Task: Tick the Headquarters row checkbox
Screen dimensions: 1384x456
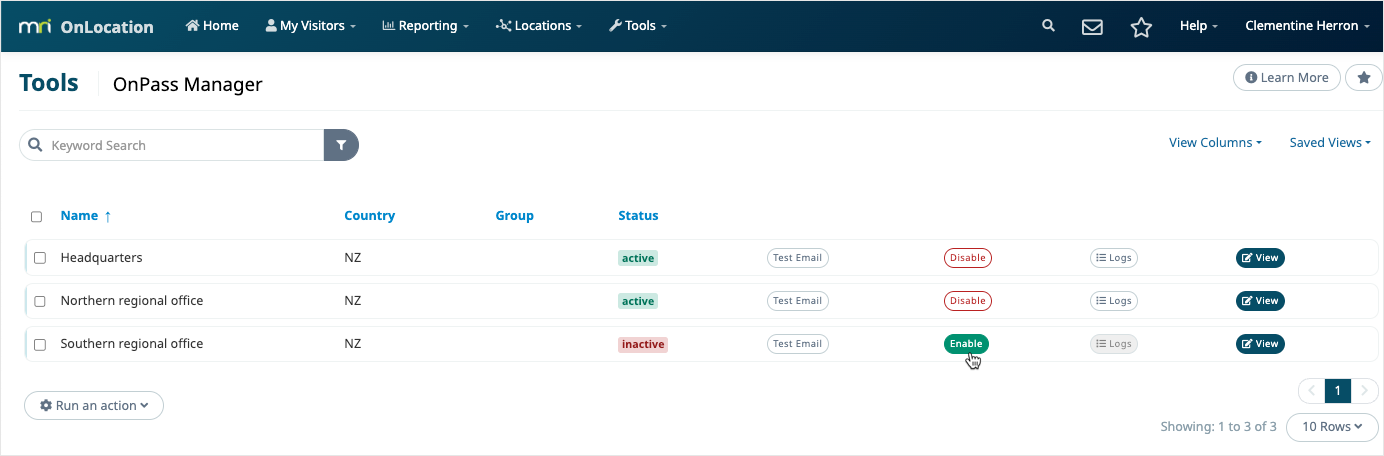Action: coord(40,258)
